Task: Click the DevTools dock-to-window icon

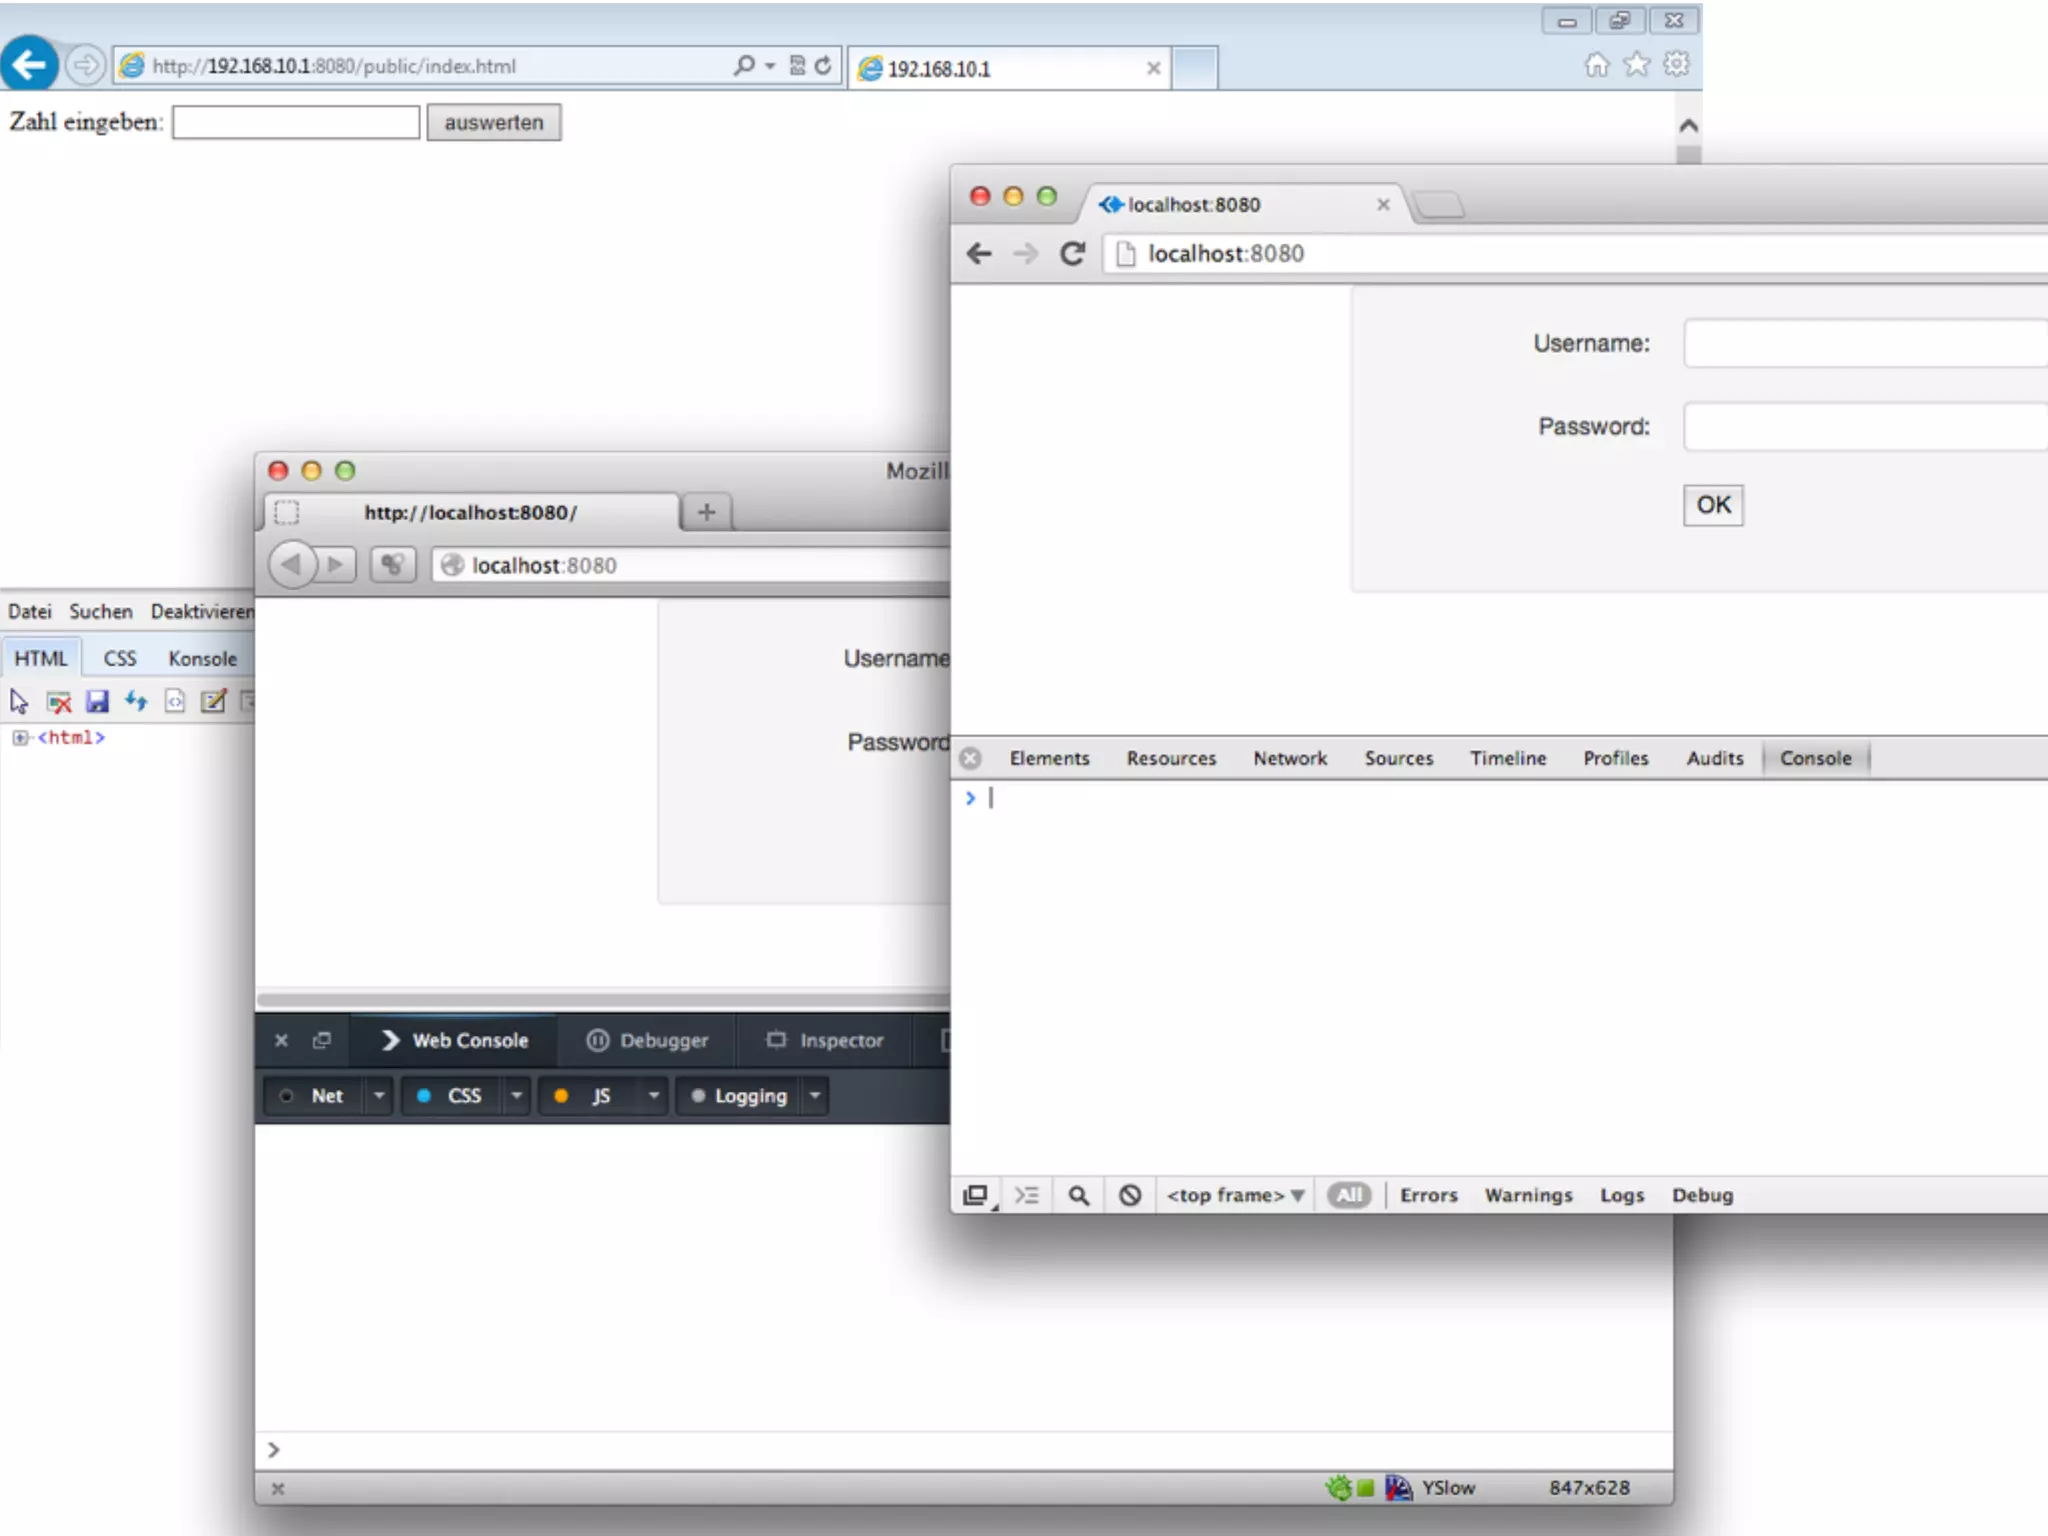Action: 975,1195
